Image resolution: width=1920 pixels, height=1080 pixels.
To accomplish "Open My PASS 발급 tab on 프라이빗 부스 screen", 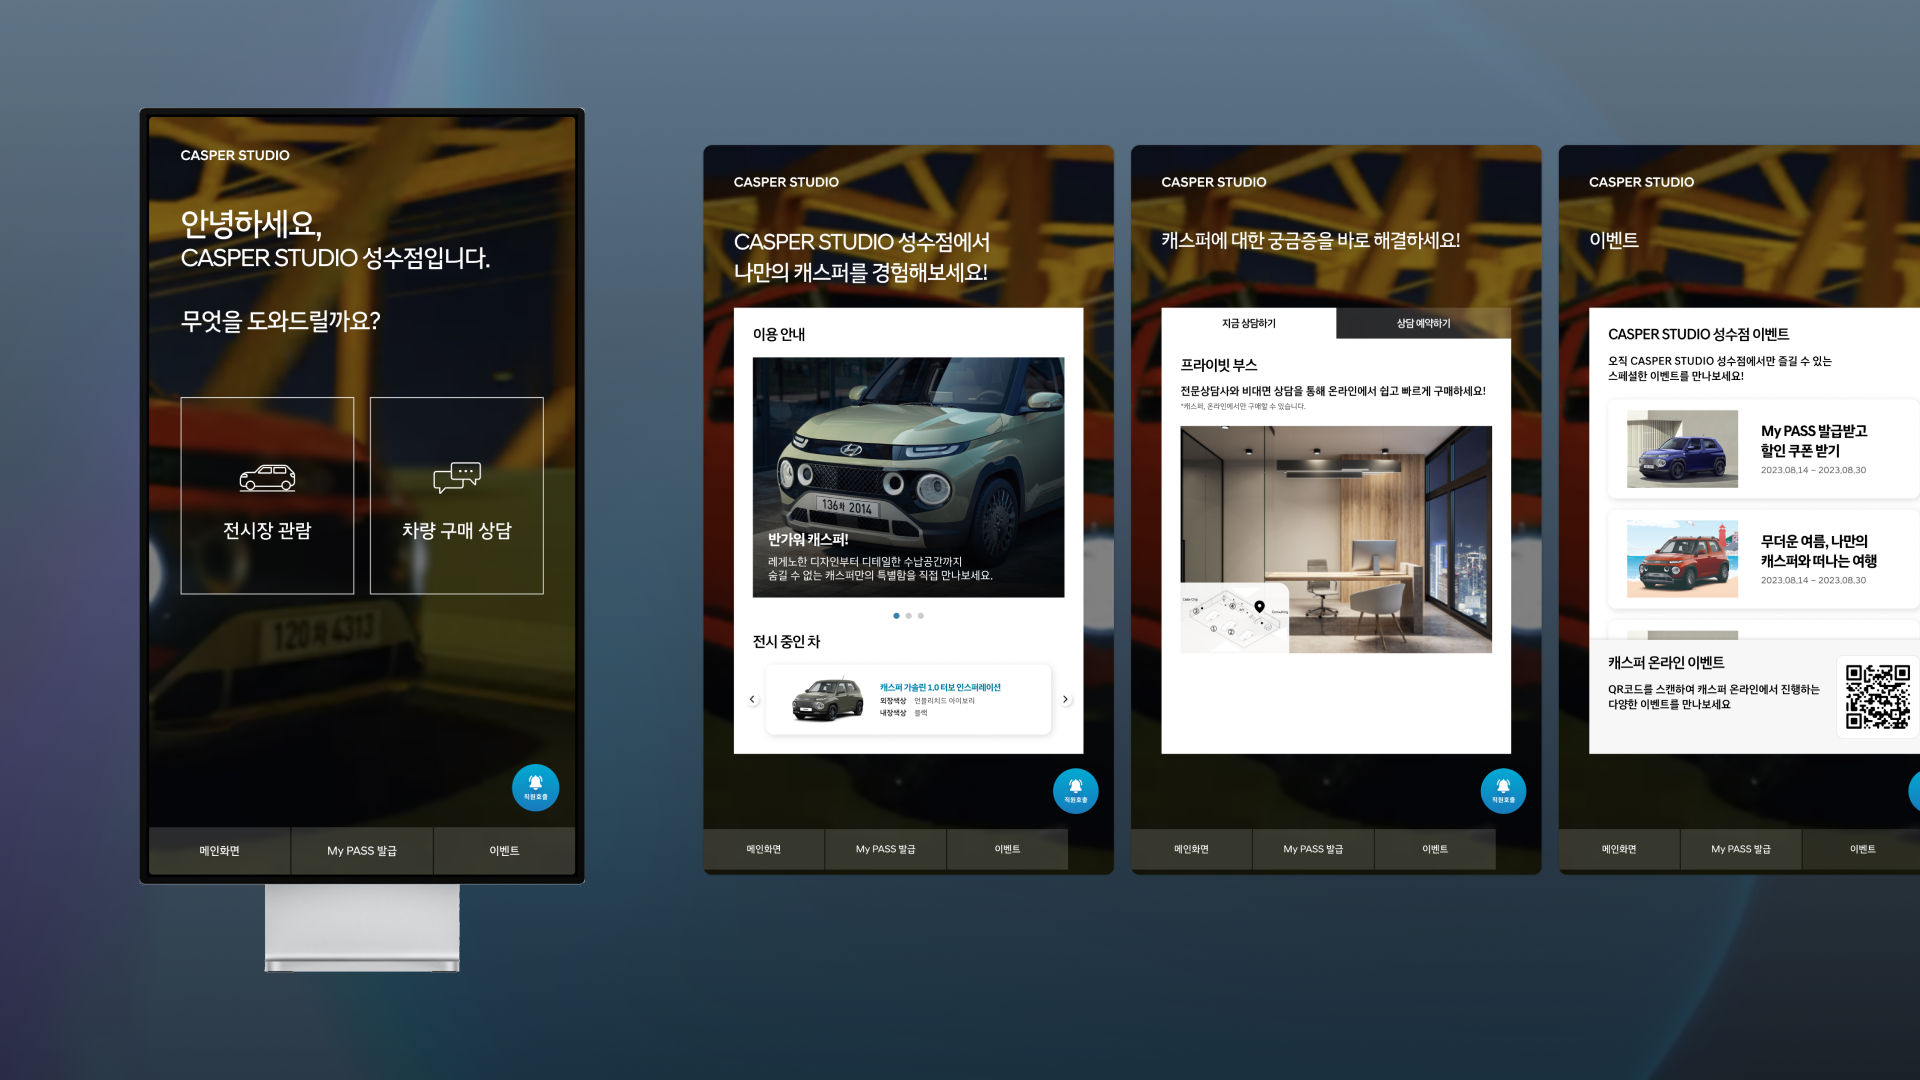I will (1313, 849).
